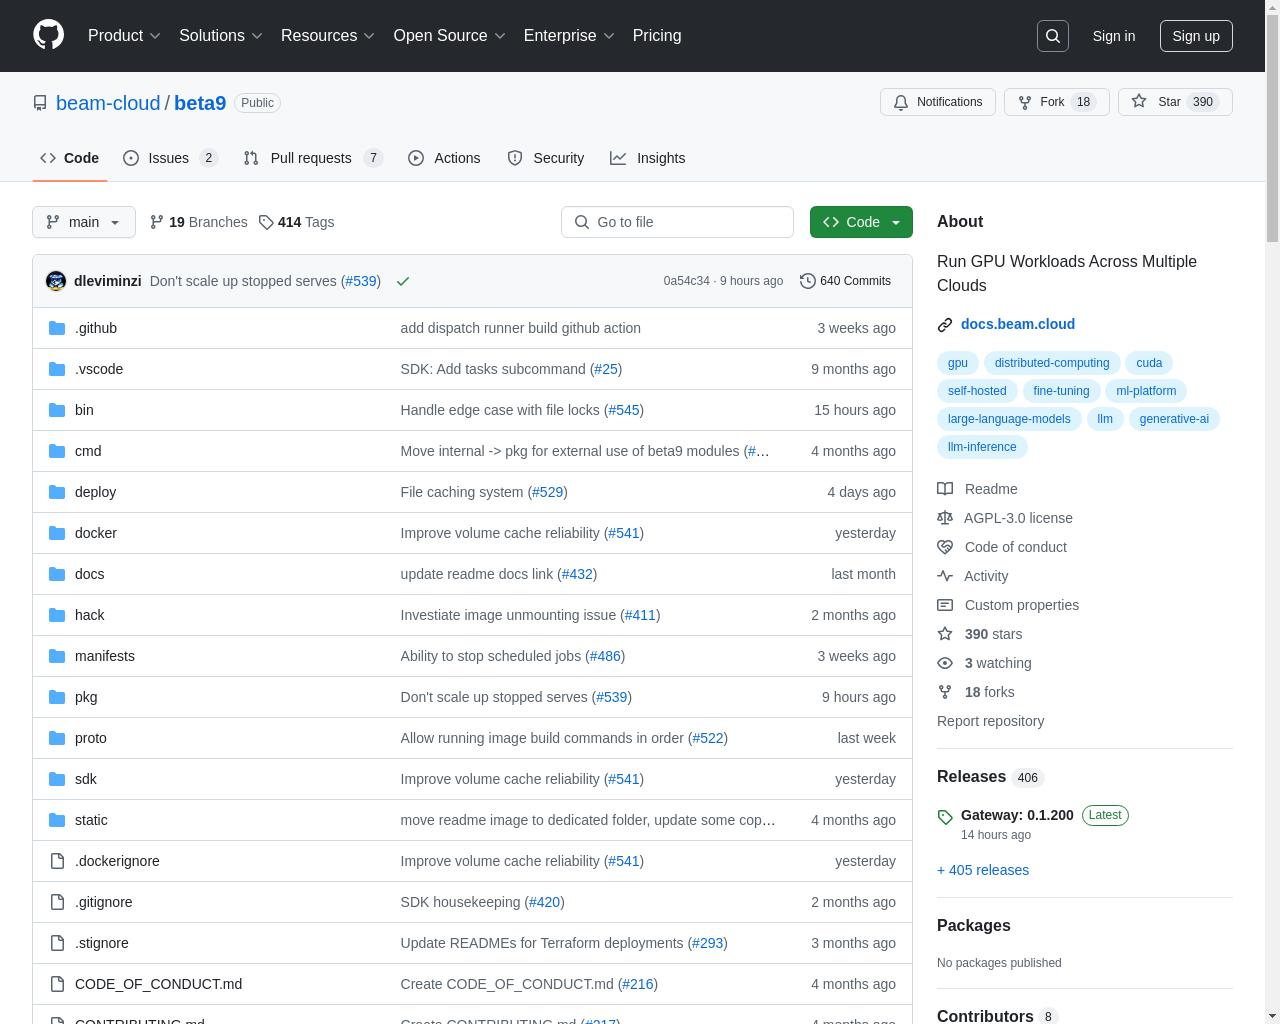Select the llm-inference topic tag
Image resolution: width=1280 pixels, height=1024 pixels.
coord(982,447)
